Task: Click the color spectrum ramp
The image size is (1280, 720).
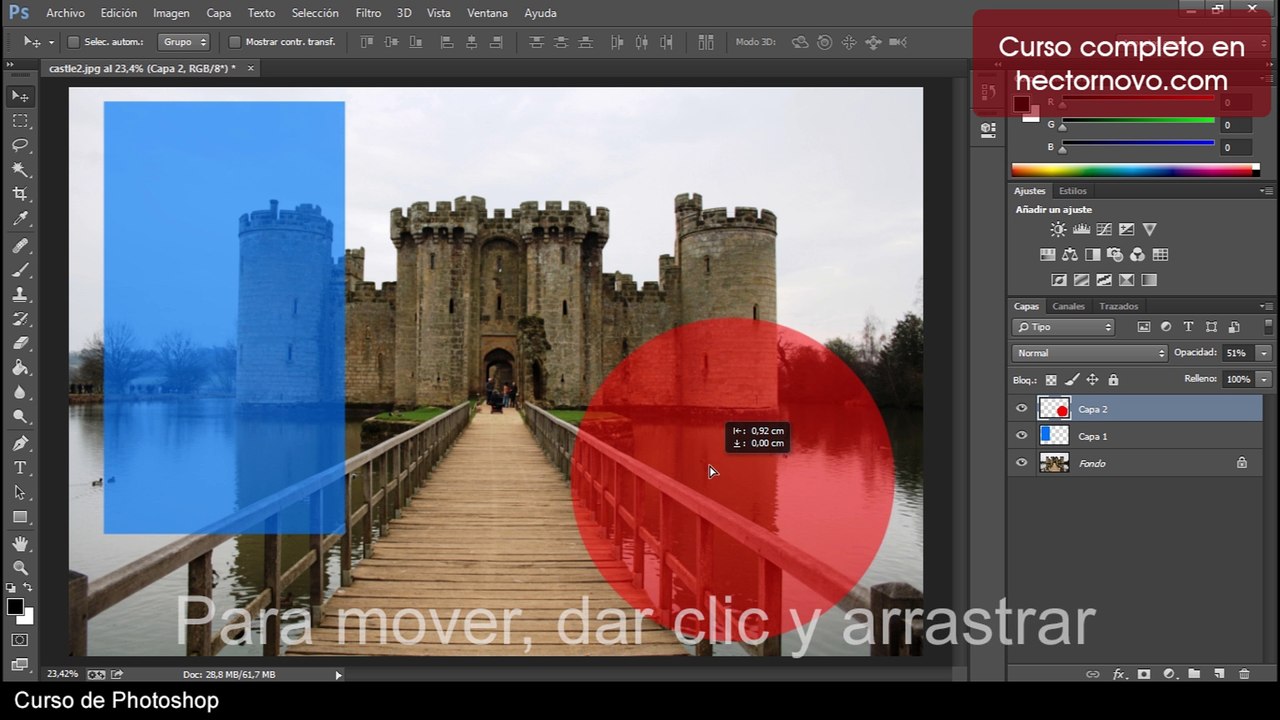Action: (1135, 171)
